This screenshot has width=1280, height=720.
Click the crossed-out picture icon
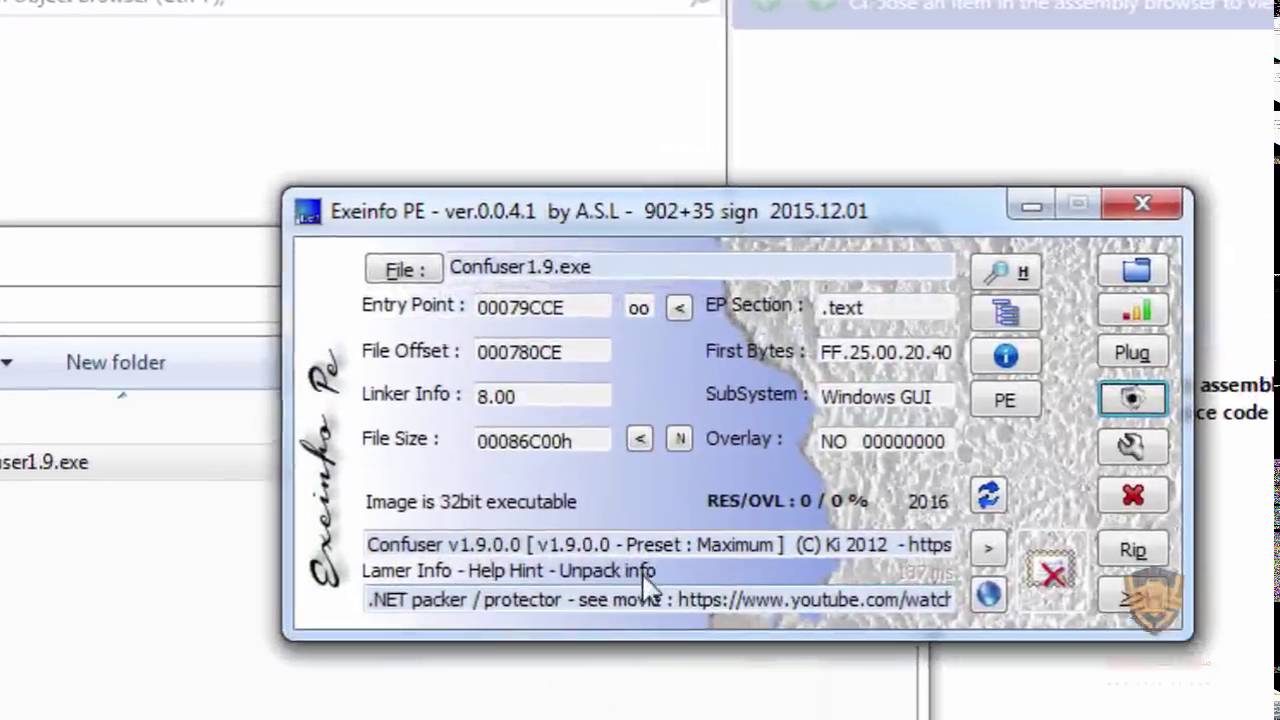pyautogui.click(x=1051, y=573)
